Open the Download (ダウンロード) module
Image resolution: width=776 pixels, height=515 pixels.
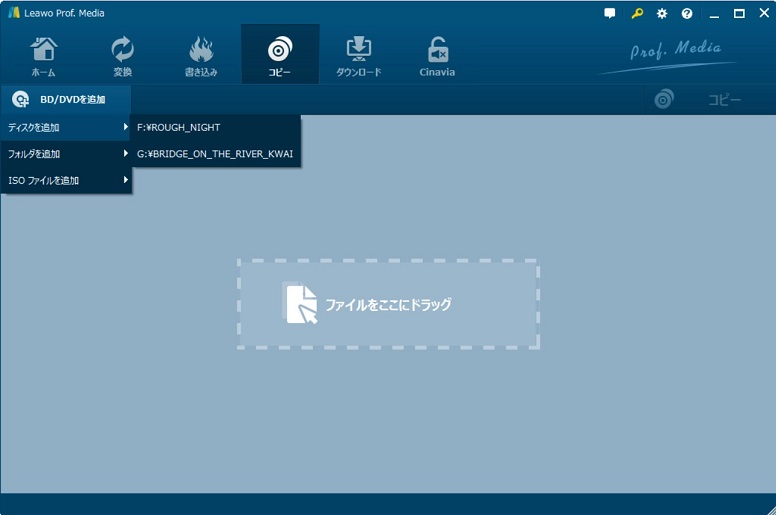pyautogui.click(x=358, y=56)
